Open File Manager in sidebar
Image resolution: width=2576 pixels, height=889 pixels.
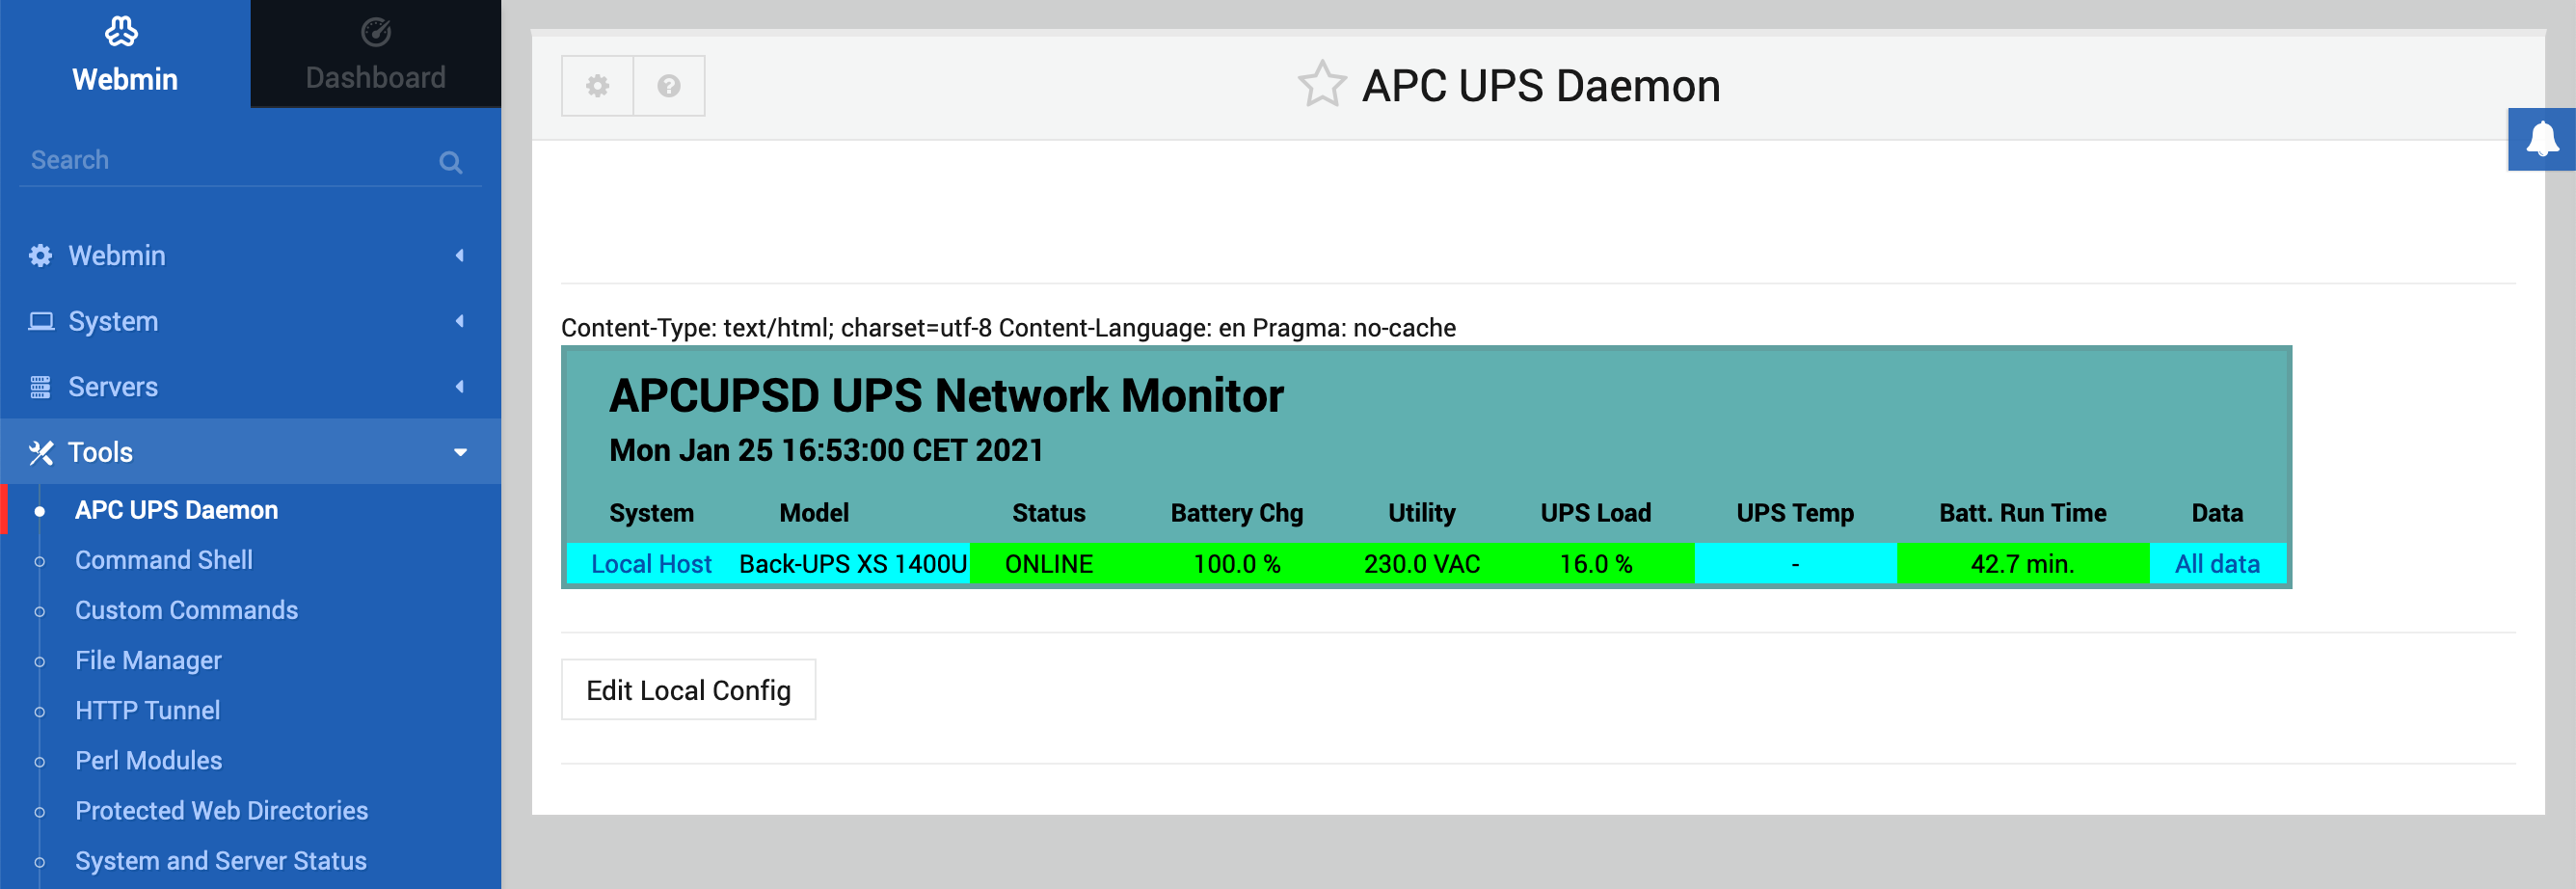tap(148, 660)
